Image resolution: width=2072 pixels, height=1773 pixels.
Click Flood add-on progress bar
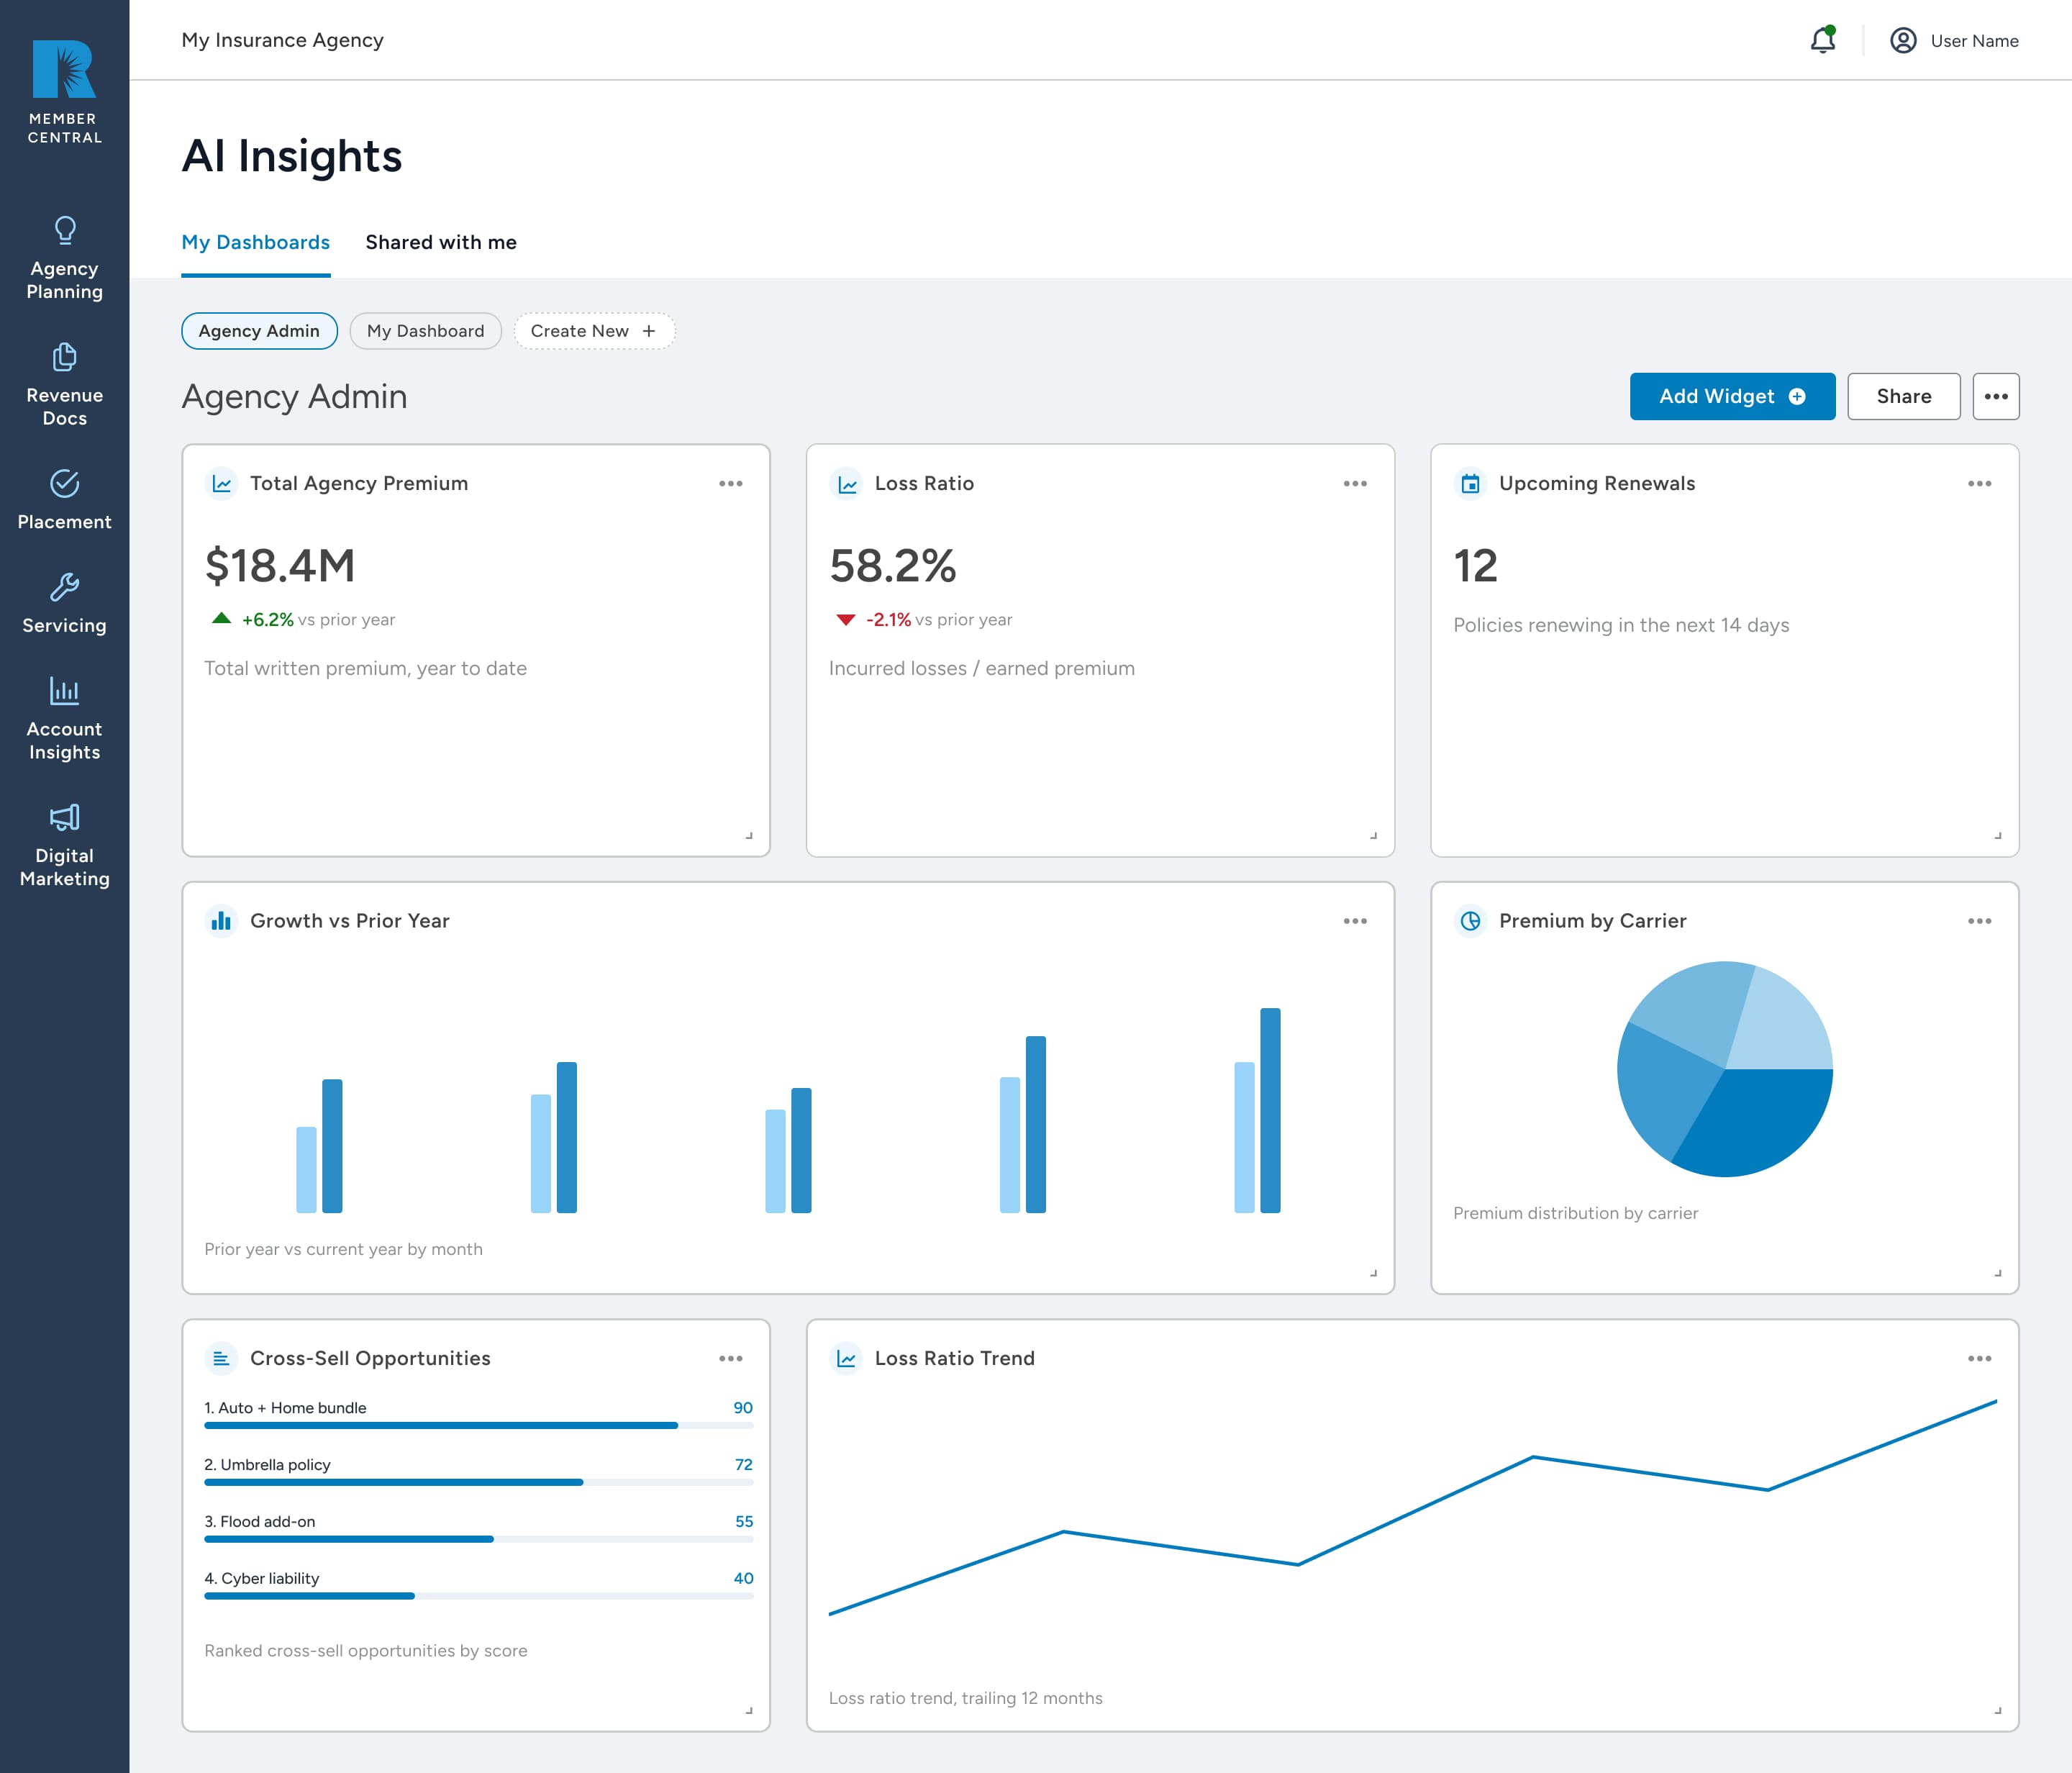click(x=479, y=1539)
